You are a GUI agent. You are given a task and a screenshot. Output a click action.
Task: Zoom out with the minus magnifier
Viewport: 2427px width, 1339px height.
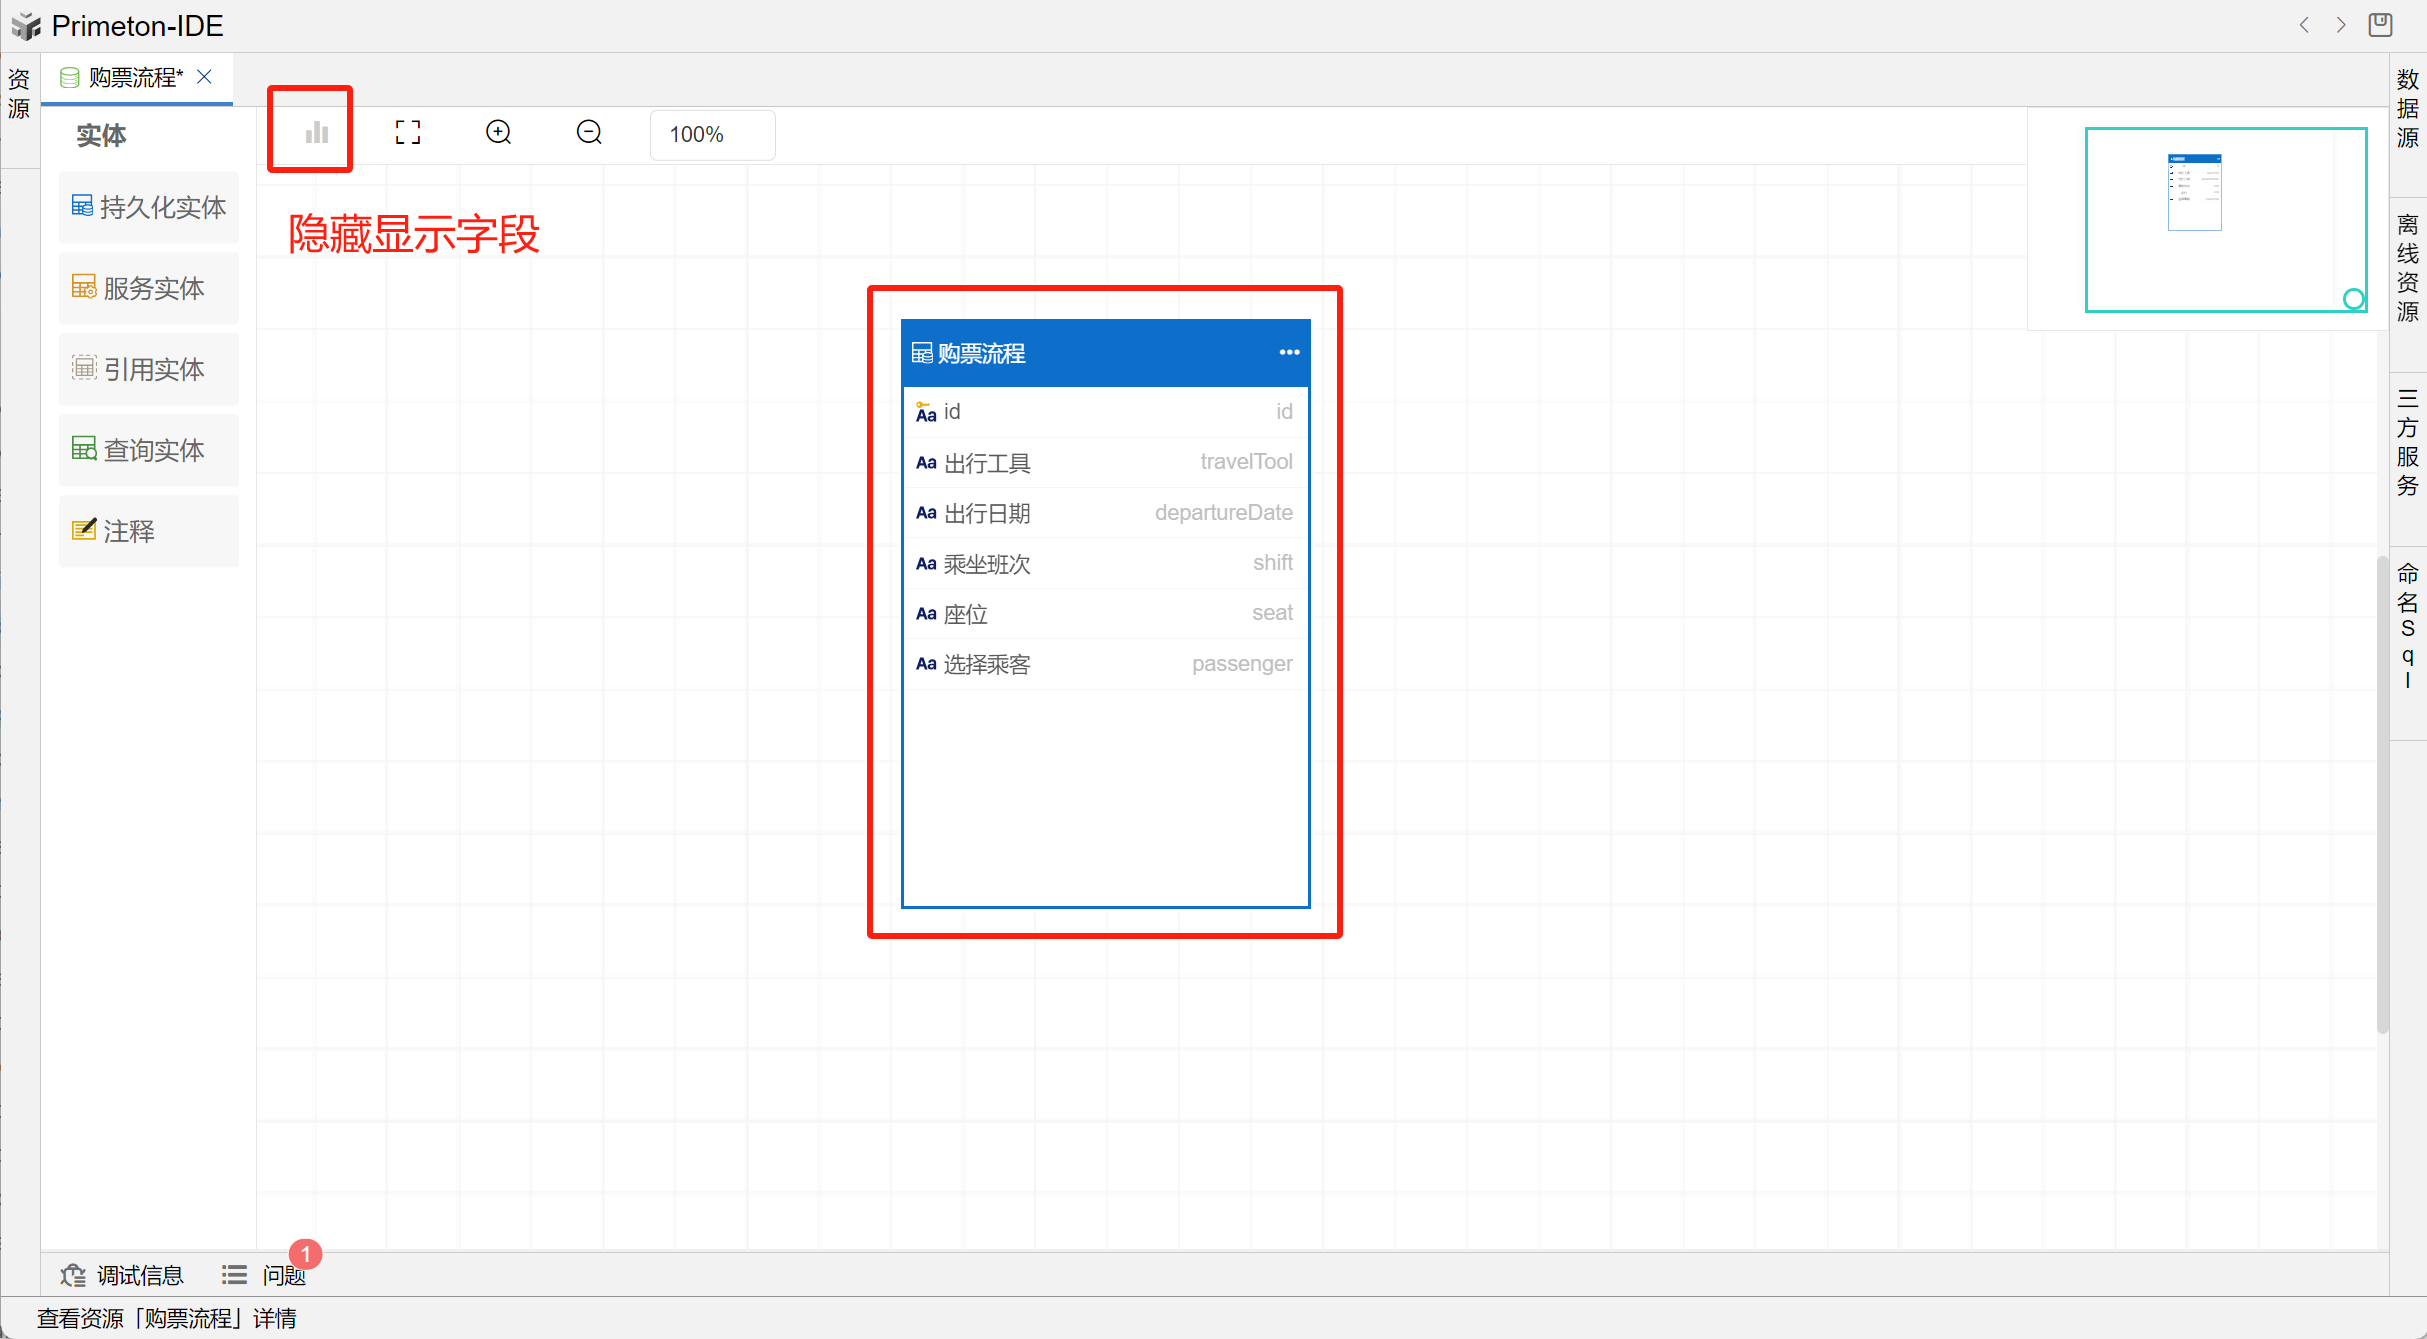point(589,132)
